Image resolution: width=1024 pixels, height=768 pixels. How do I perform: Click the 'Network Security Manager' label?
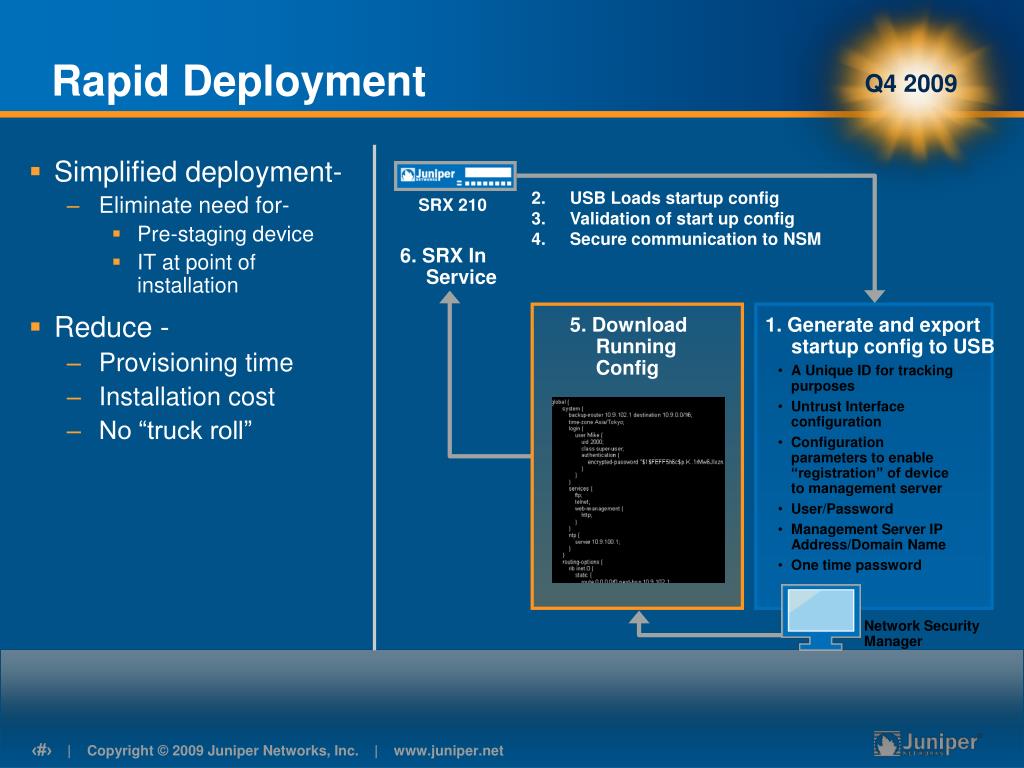(x=921, y=633)
